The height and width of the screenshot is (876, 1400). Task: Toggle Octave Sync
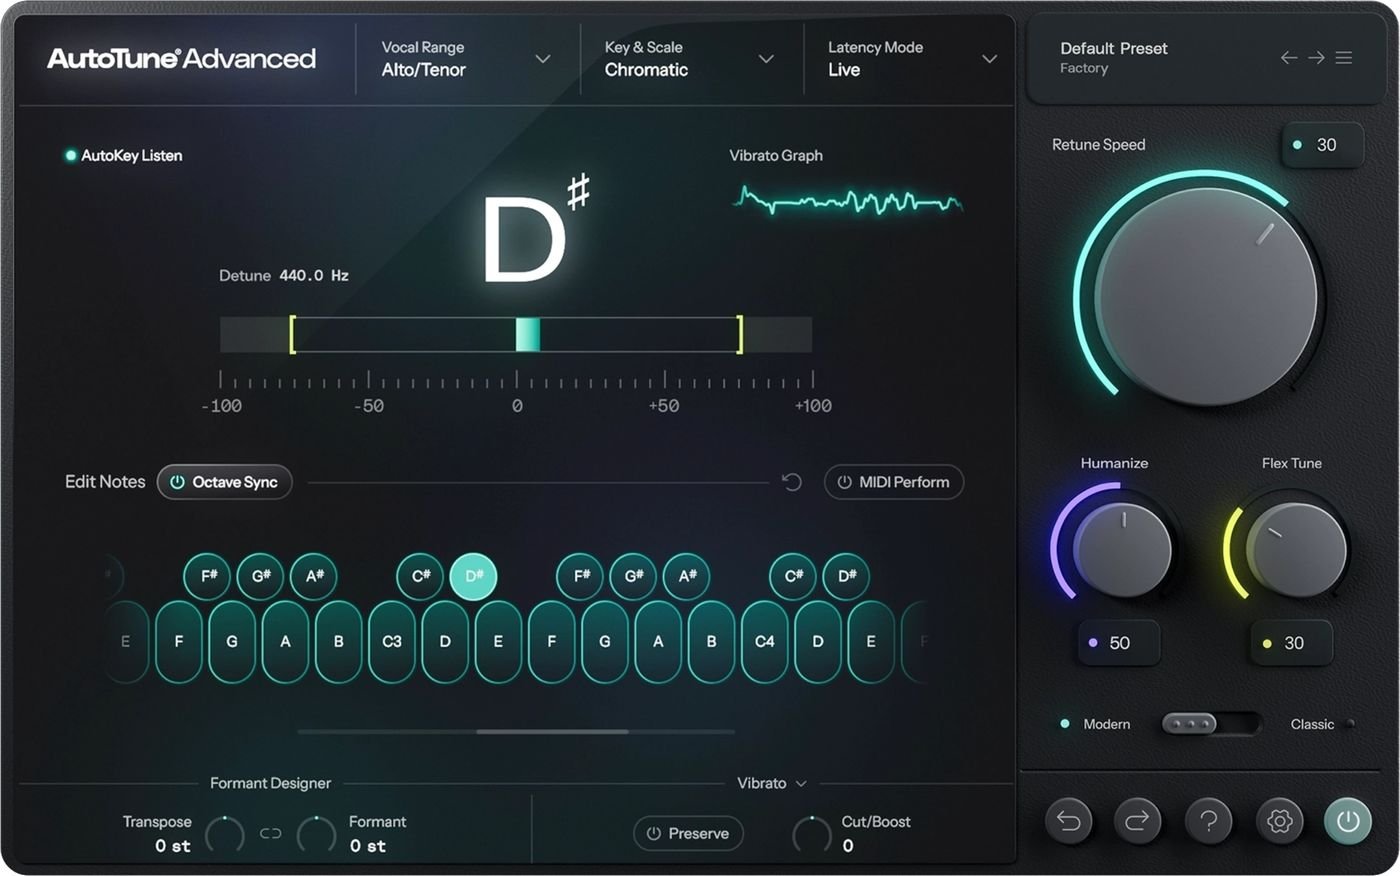point(225,482)
